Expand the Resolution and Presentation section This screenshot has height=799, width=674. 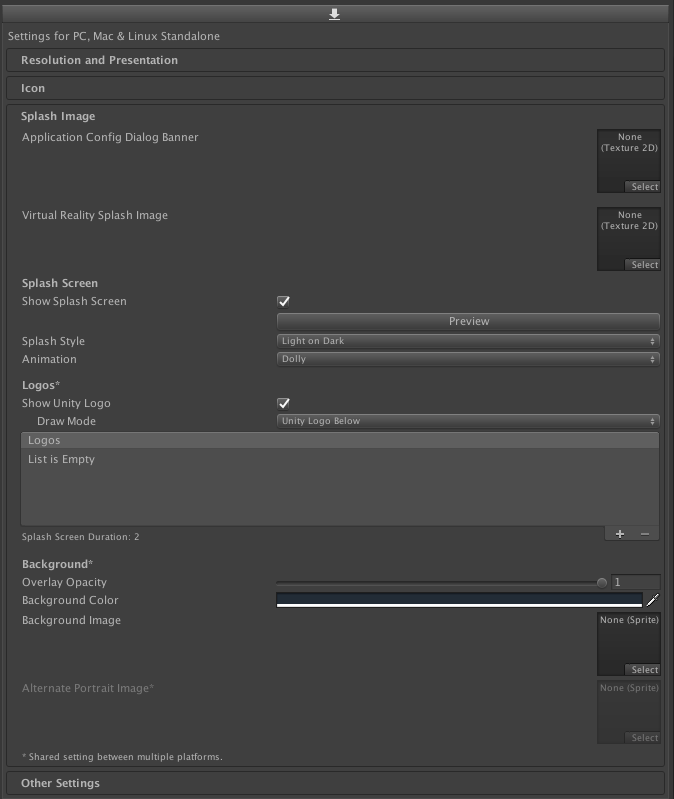(335, 60)
